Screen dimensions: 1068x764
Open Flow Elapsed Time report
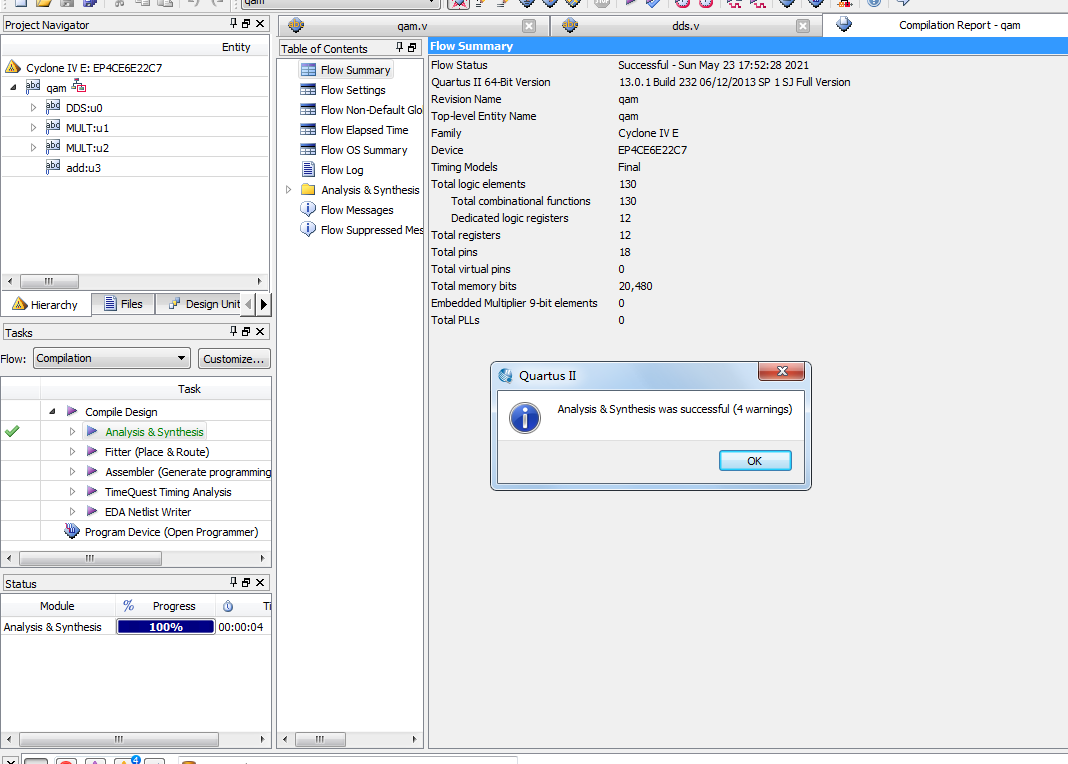(364, 129)
